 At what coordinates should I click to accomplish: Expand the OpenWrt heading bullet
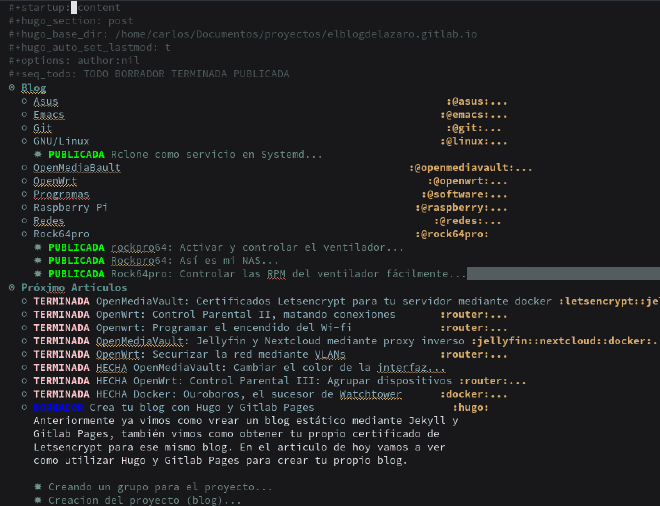[x=24, y=181]
